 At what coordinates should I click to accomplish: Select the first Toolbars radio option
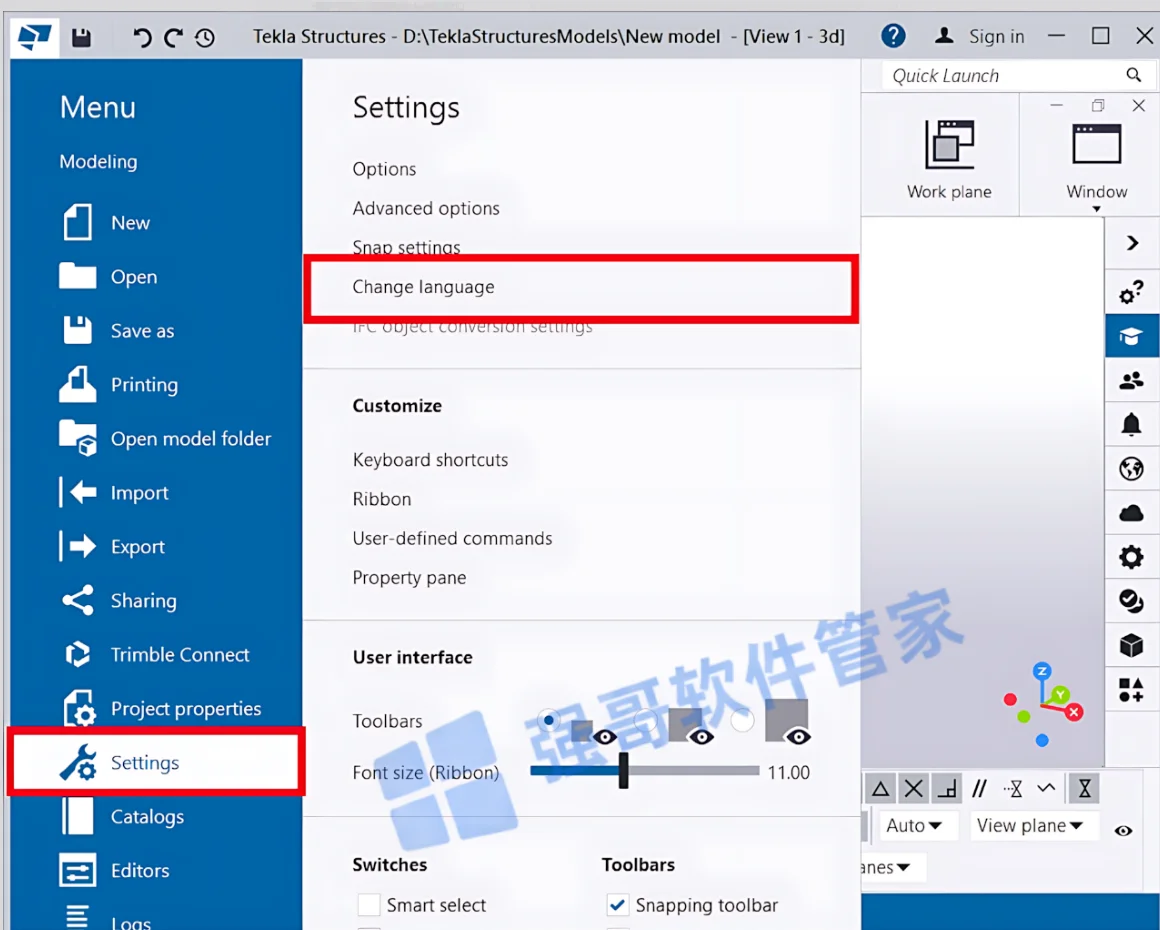[548, 720]
